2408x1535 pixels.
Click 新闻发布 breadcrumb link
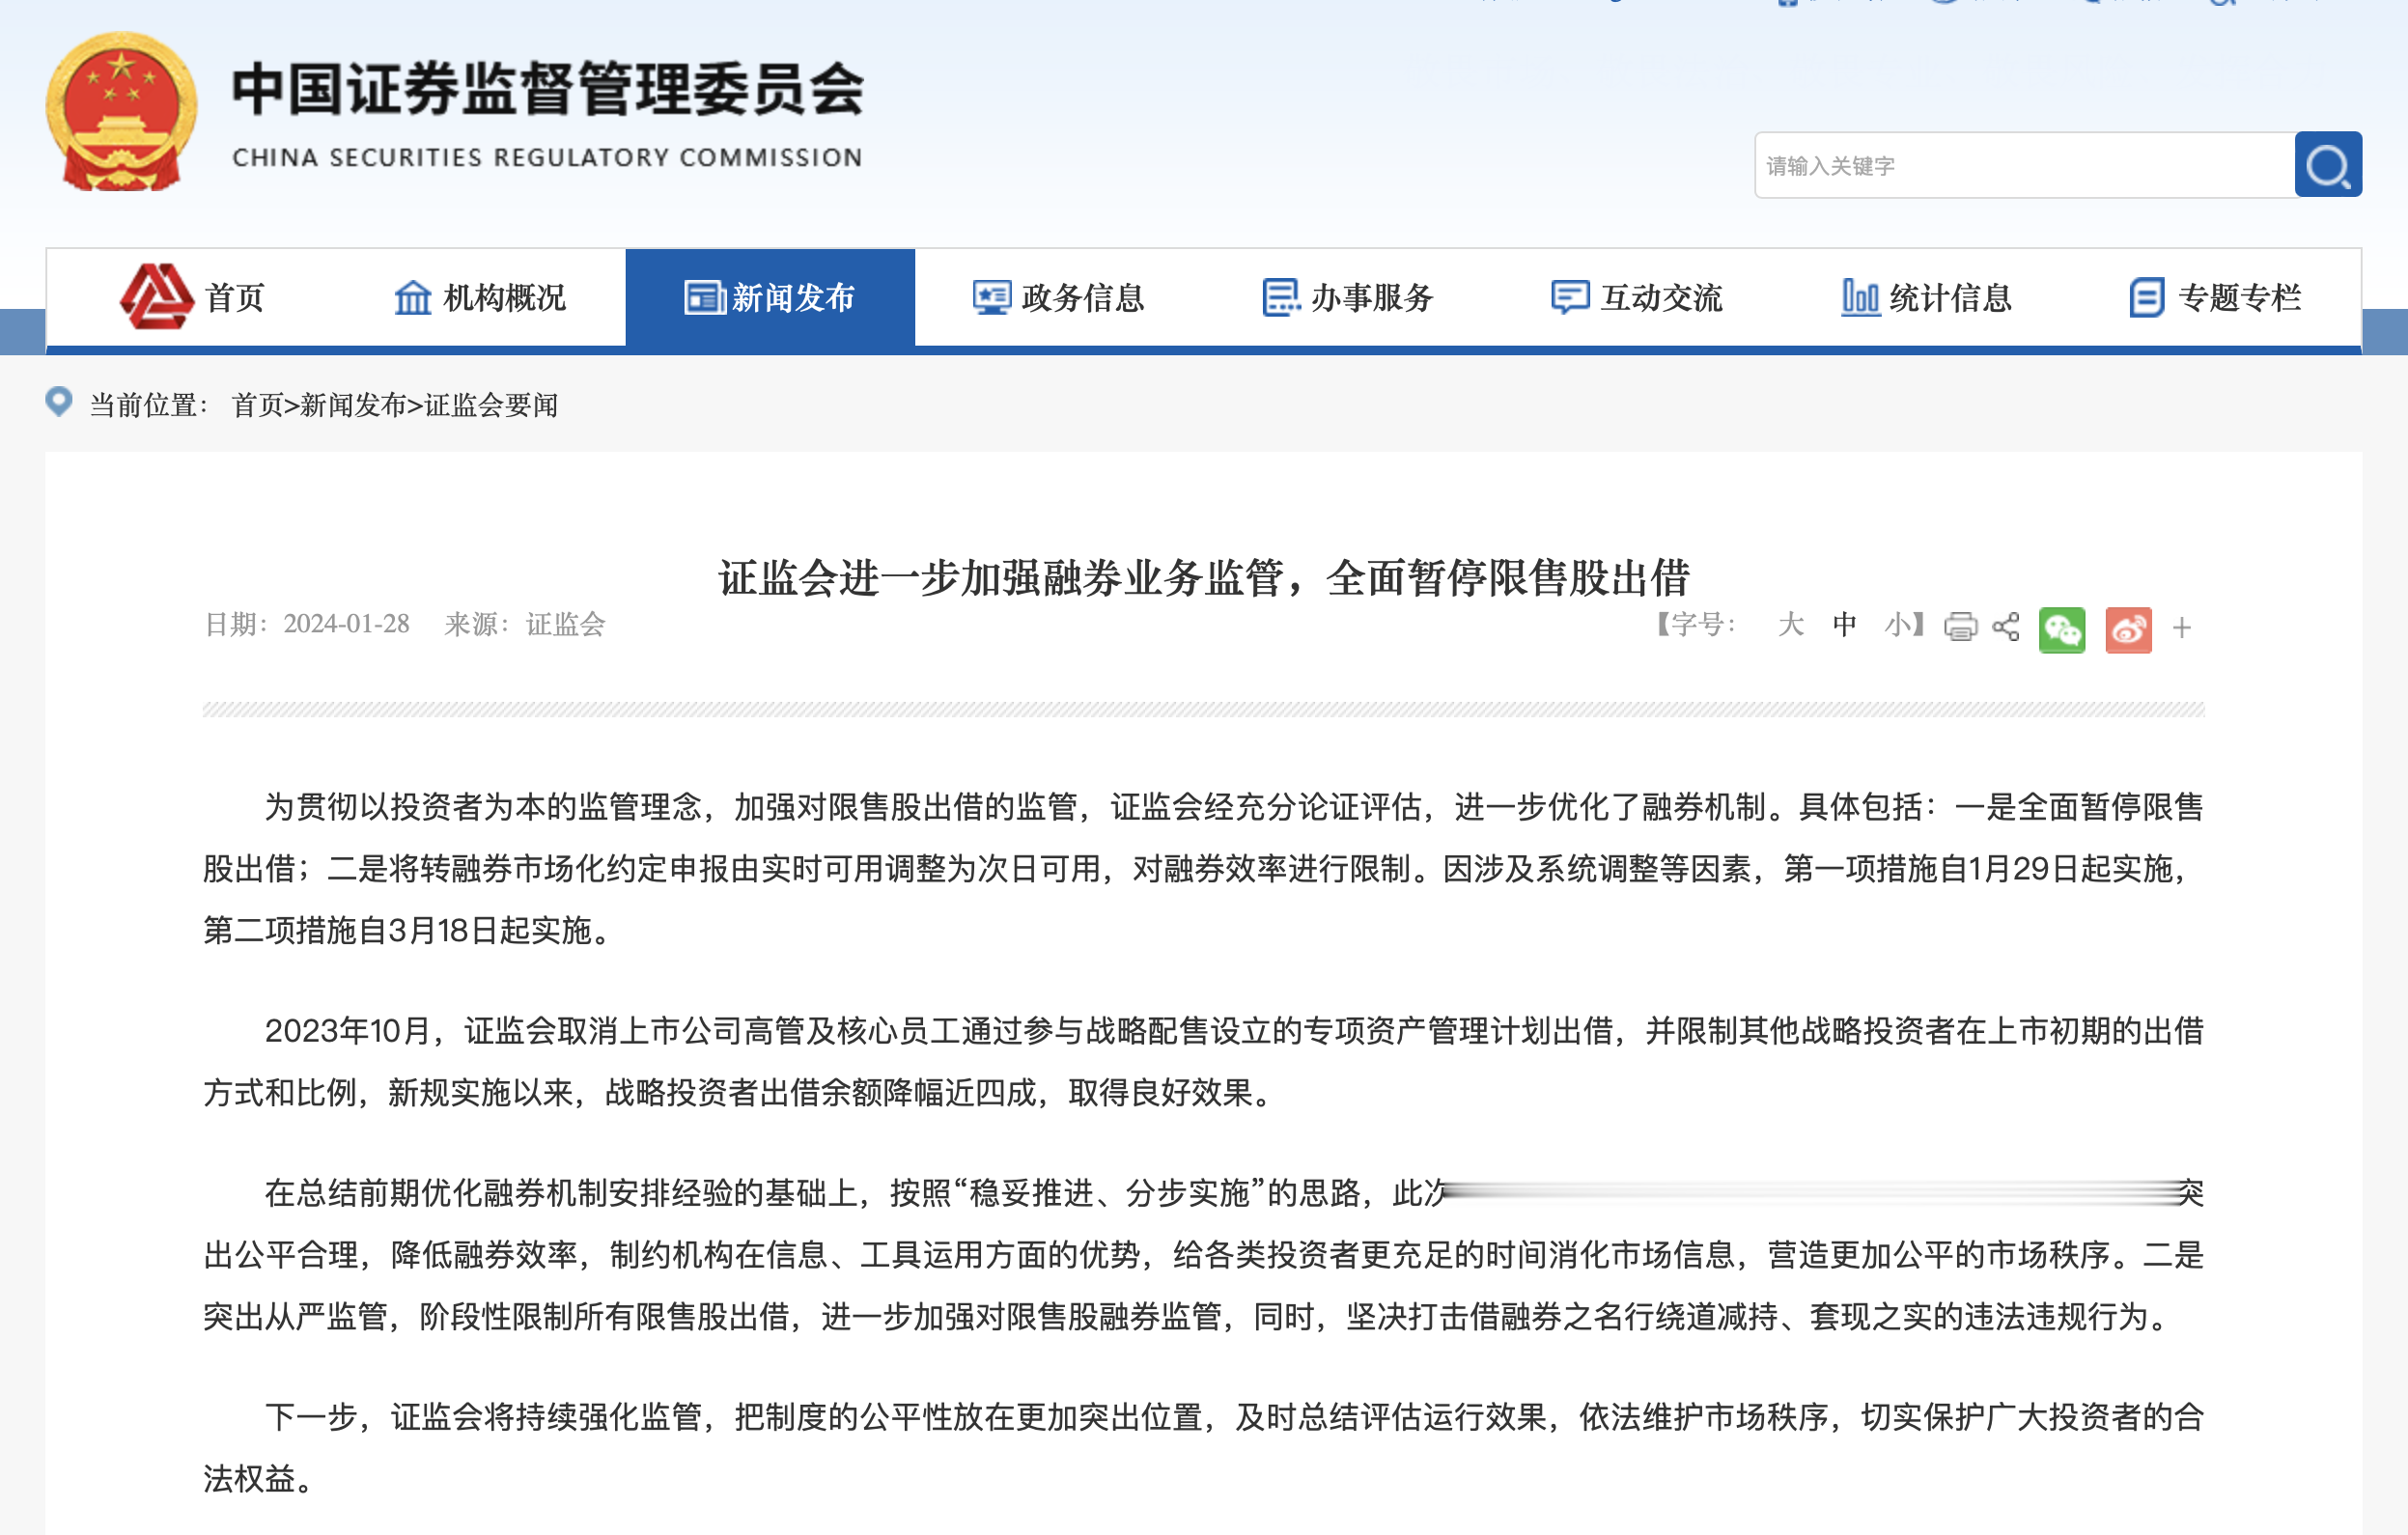[353, 405]
